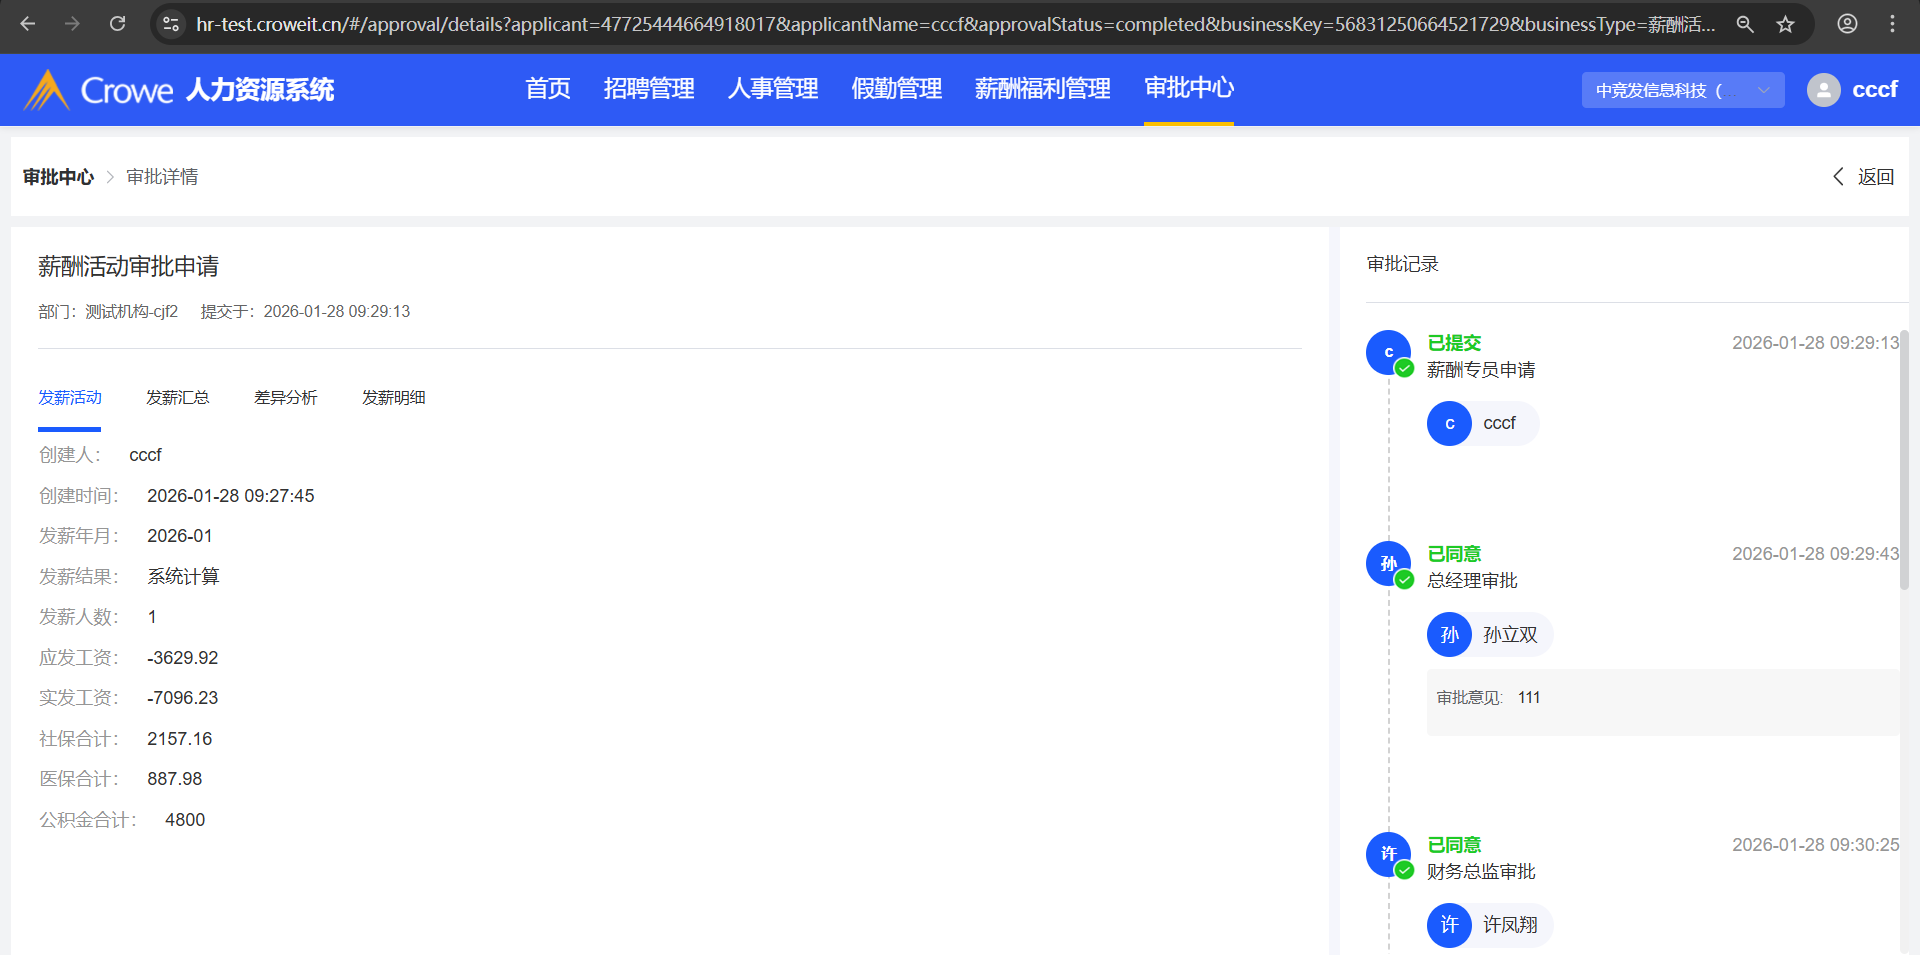Reload the page with refresh icon
The width and height of the screenshot is (1920, 955).
[117, 24]
